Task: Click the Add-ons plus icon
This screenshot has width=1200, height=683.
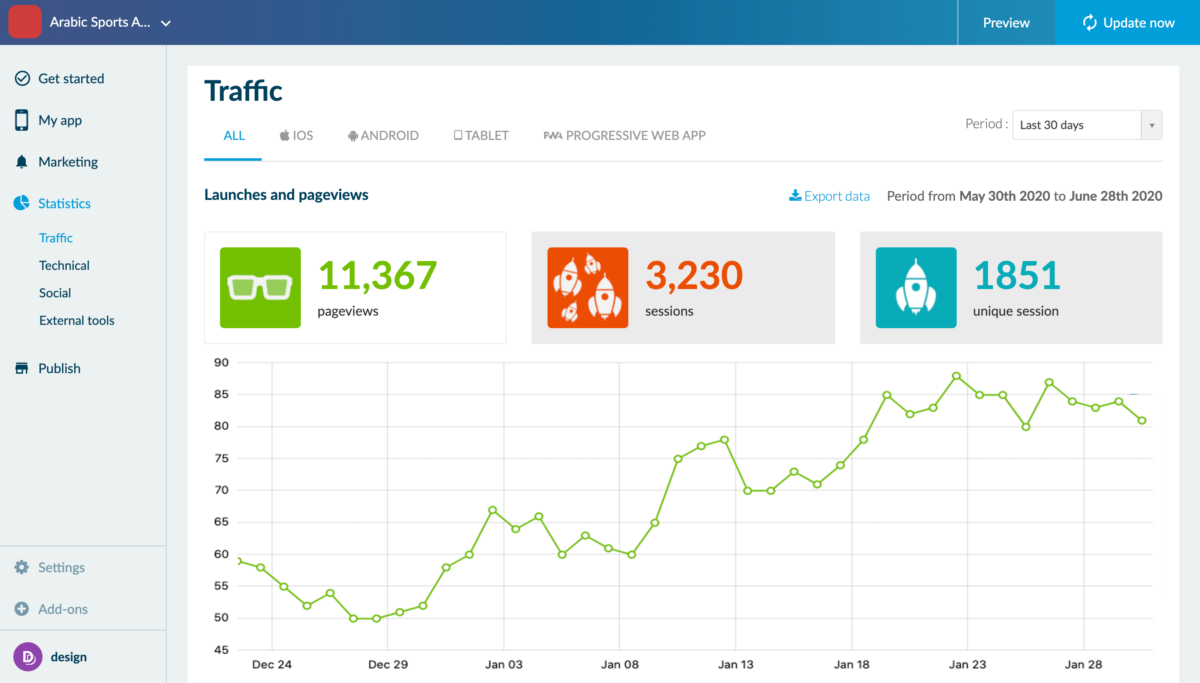Action: pyautogui.click(x=21, y=609)
